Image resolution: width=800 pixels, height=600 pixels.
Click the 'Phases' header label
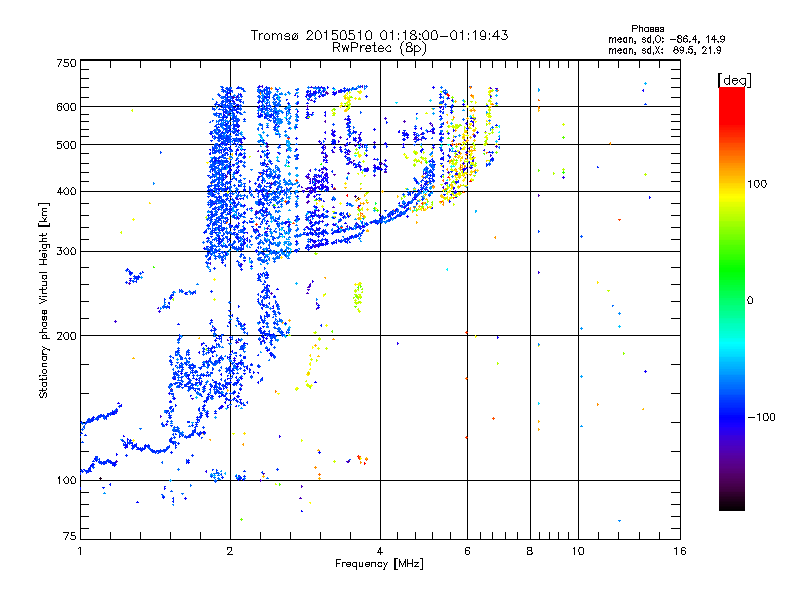(648, 29)
